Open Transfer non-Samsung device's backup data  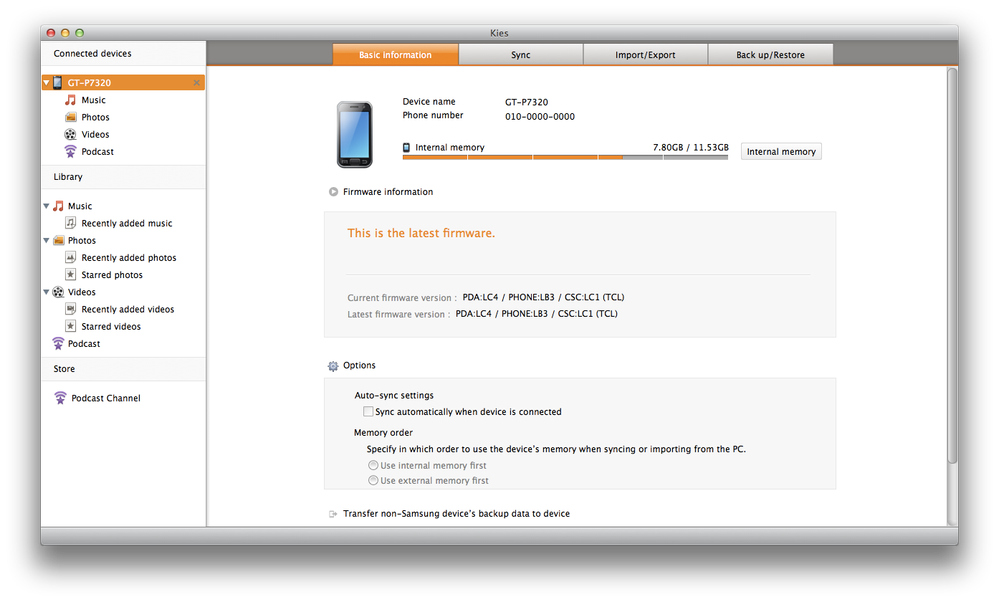coord(456,514)
